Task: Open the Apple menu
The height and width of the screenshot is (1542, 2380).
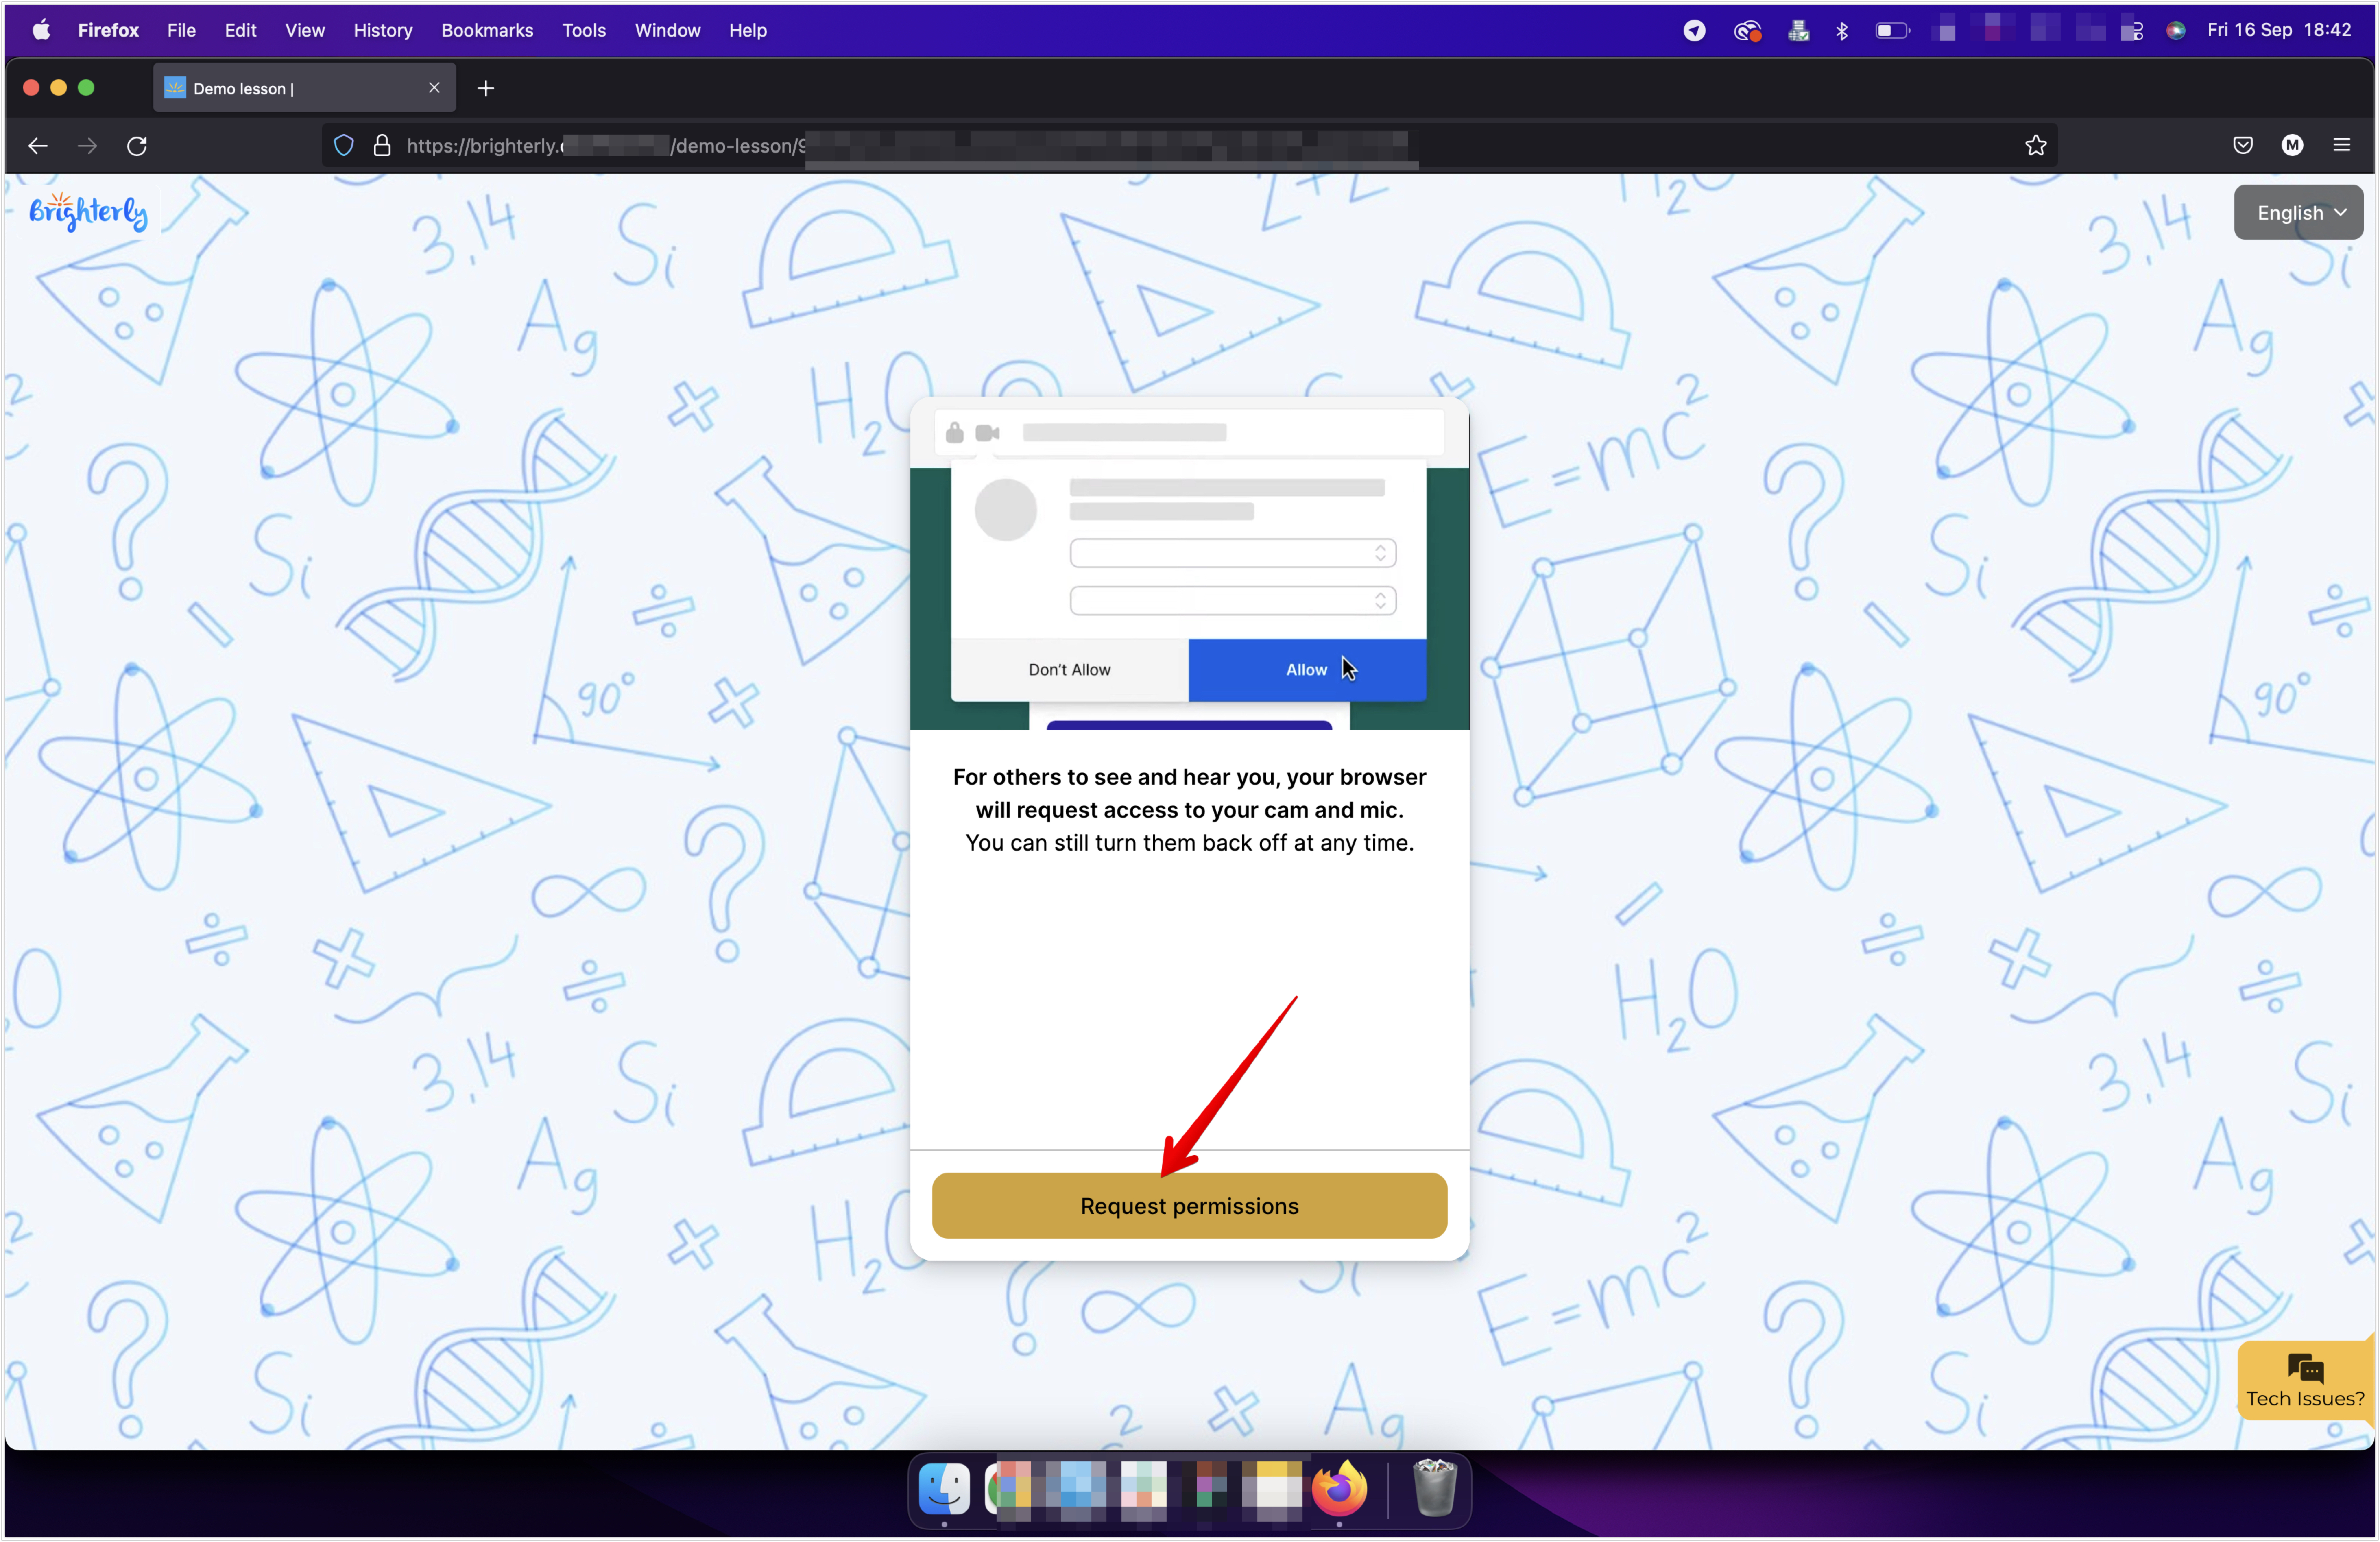Action: click(41, 30)
